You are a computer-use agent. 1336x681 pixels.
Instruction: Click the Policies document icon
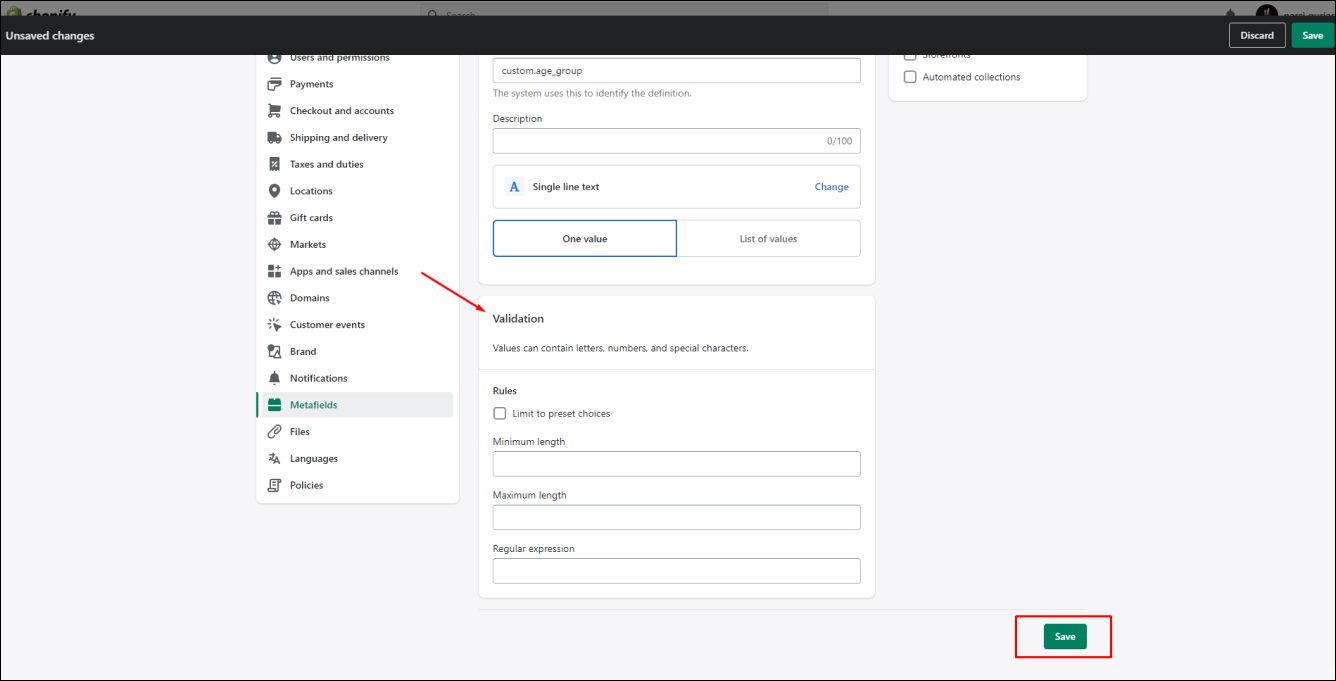coord(274,485)
